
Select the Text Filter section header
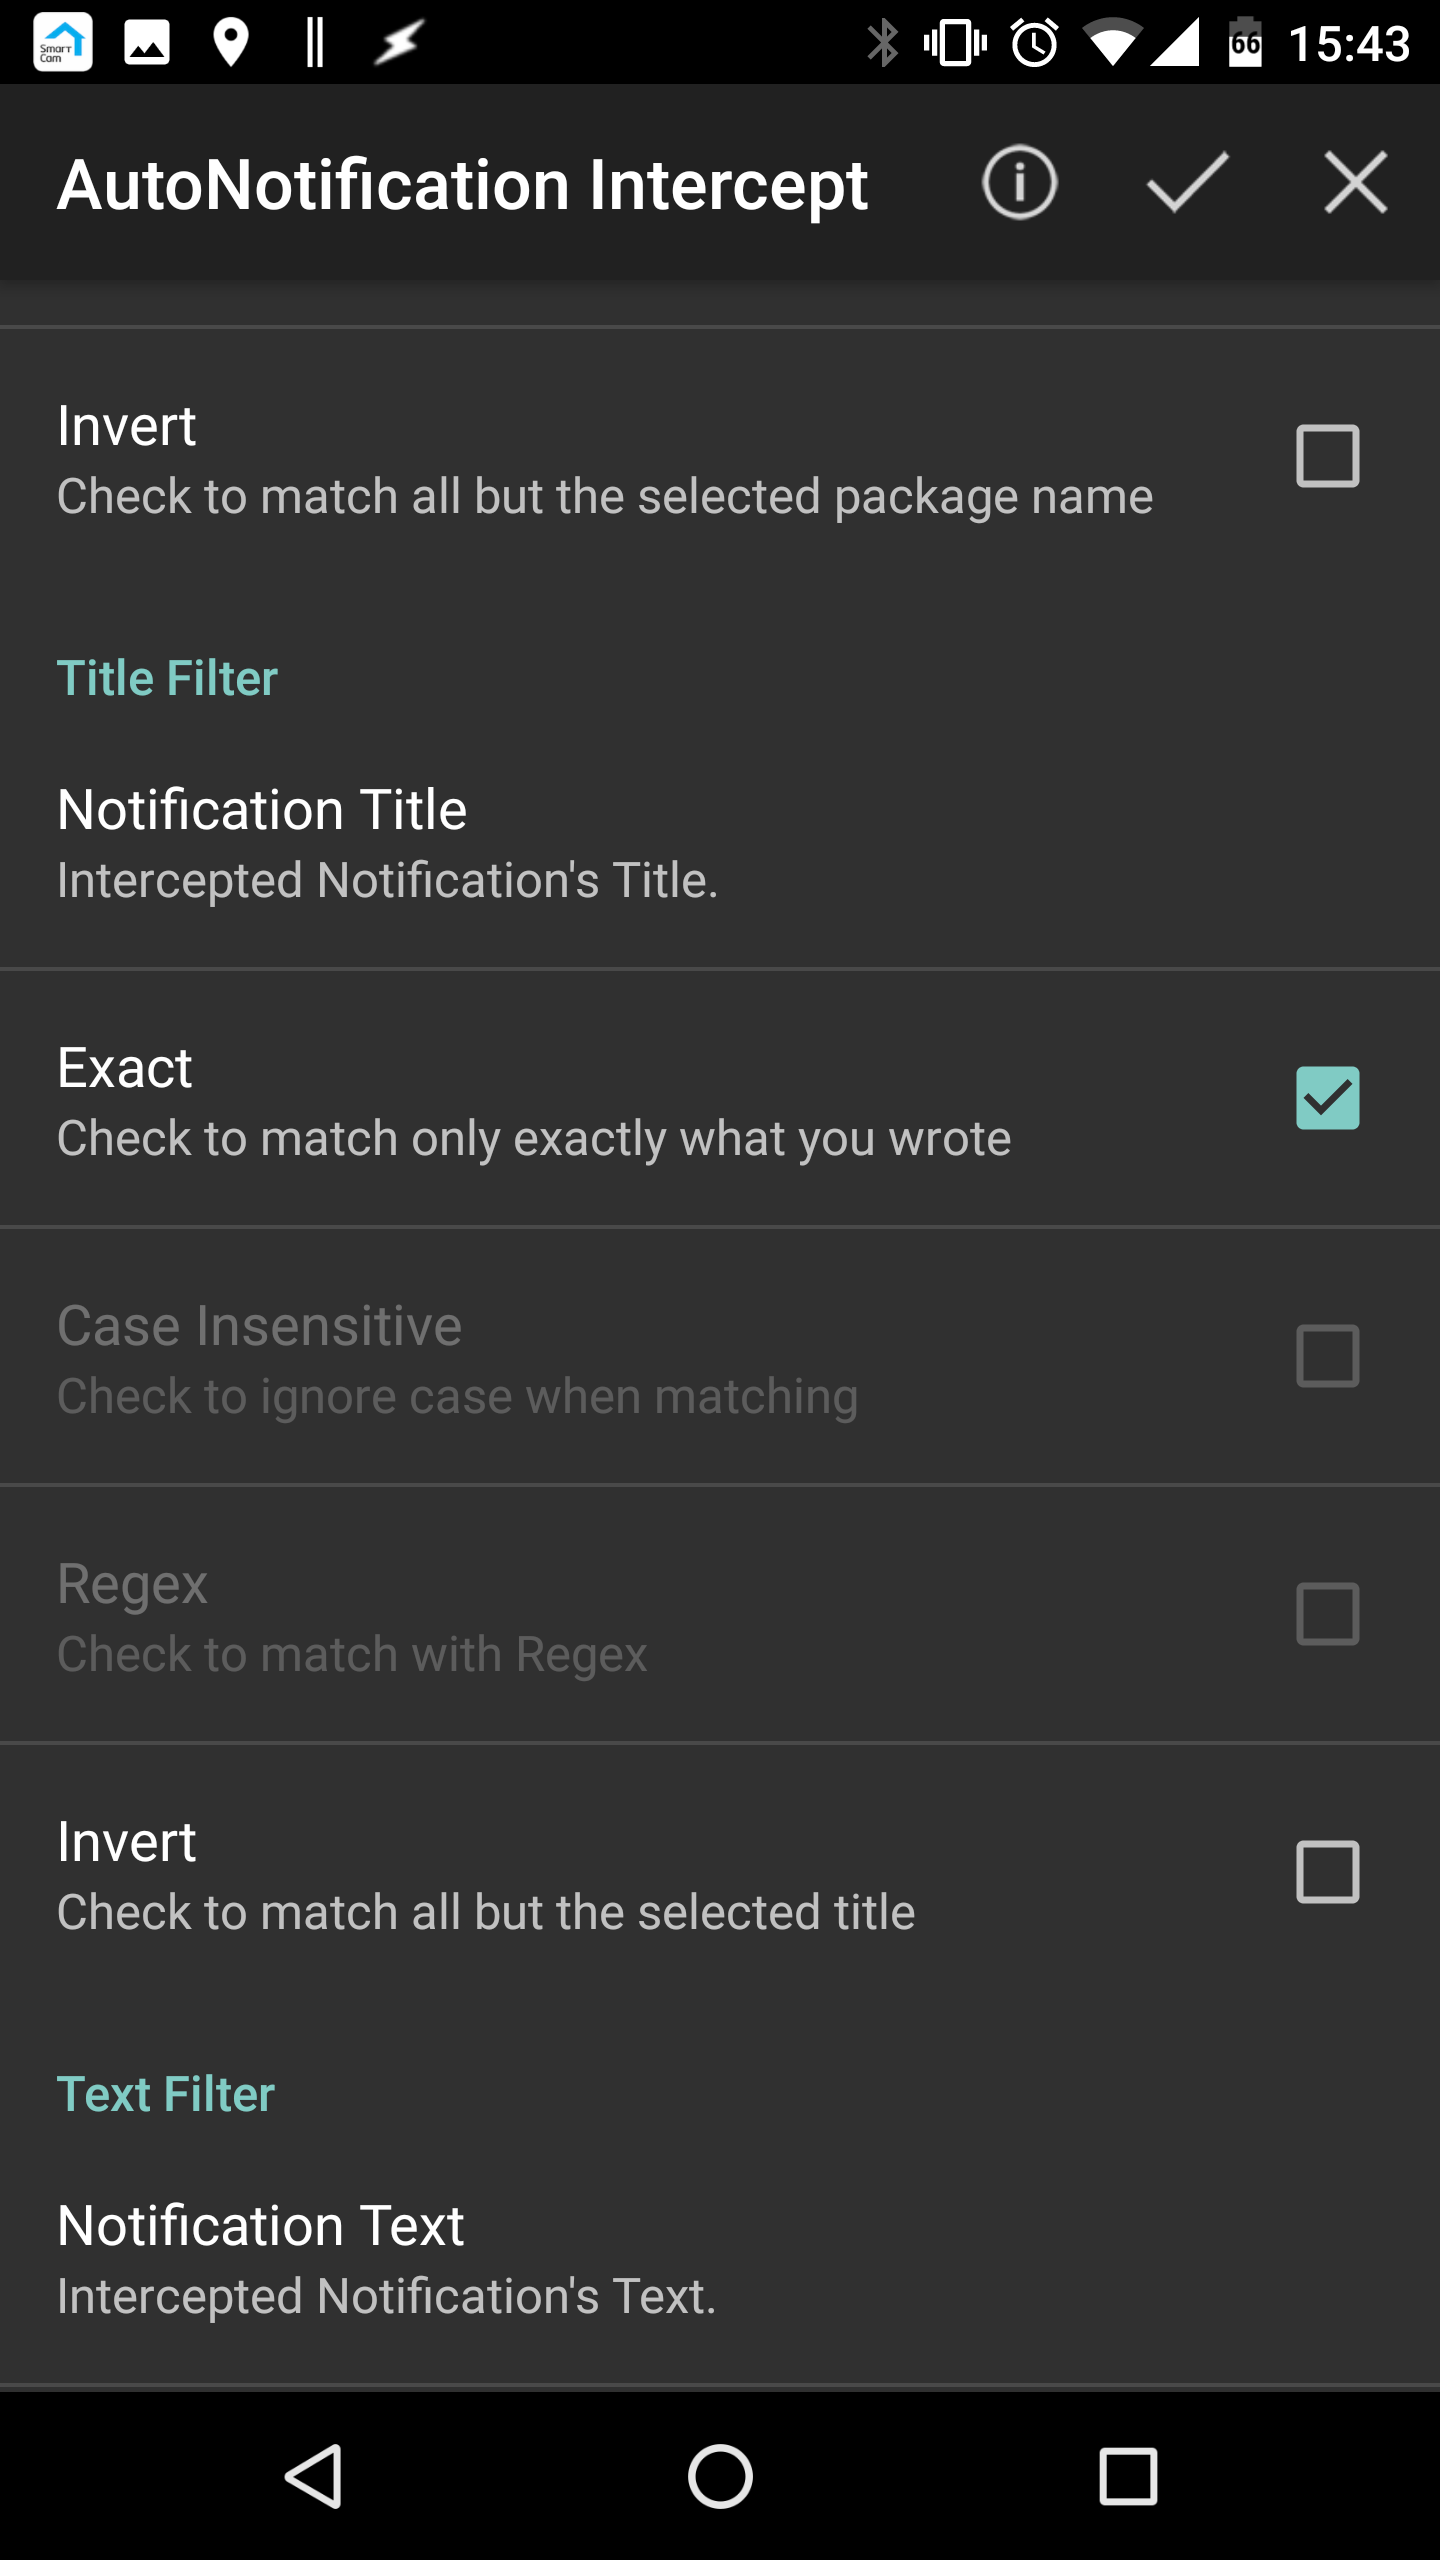[165, 2094]
